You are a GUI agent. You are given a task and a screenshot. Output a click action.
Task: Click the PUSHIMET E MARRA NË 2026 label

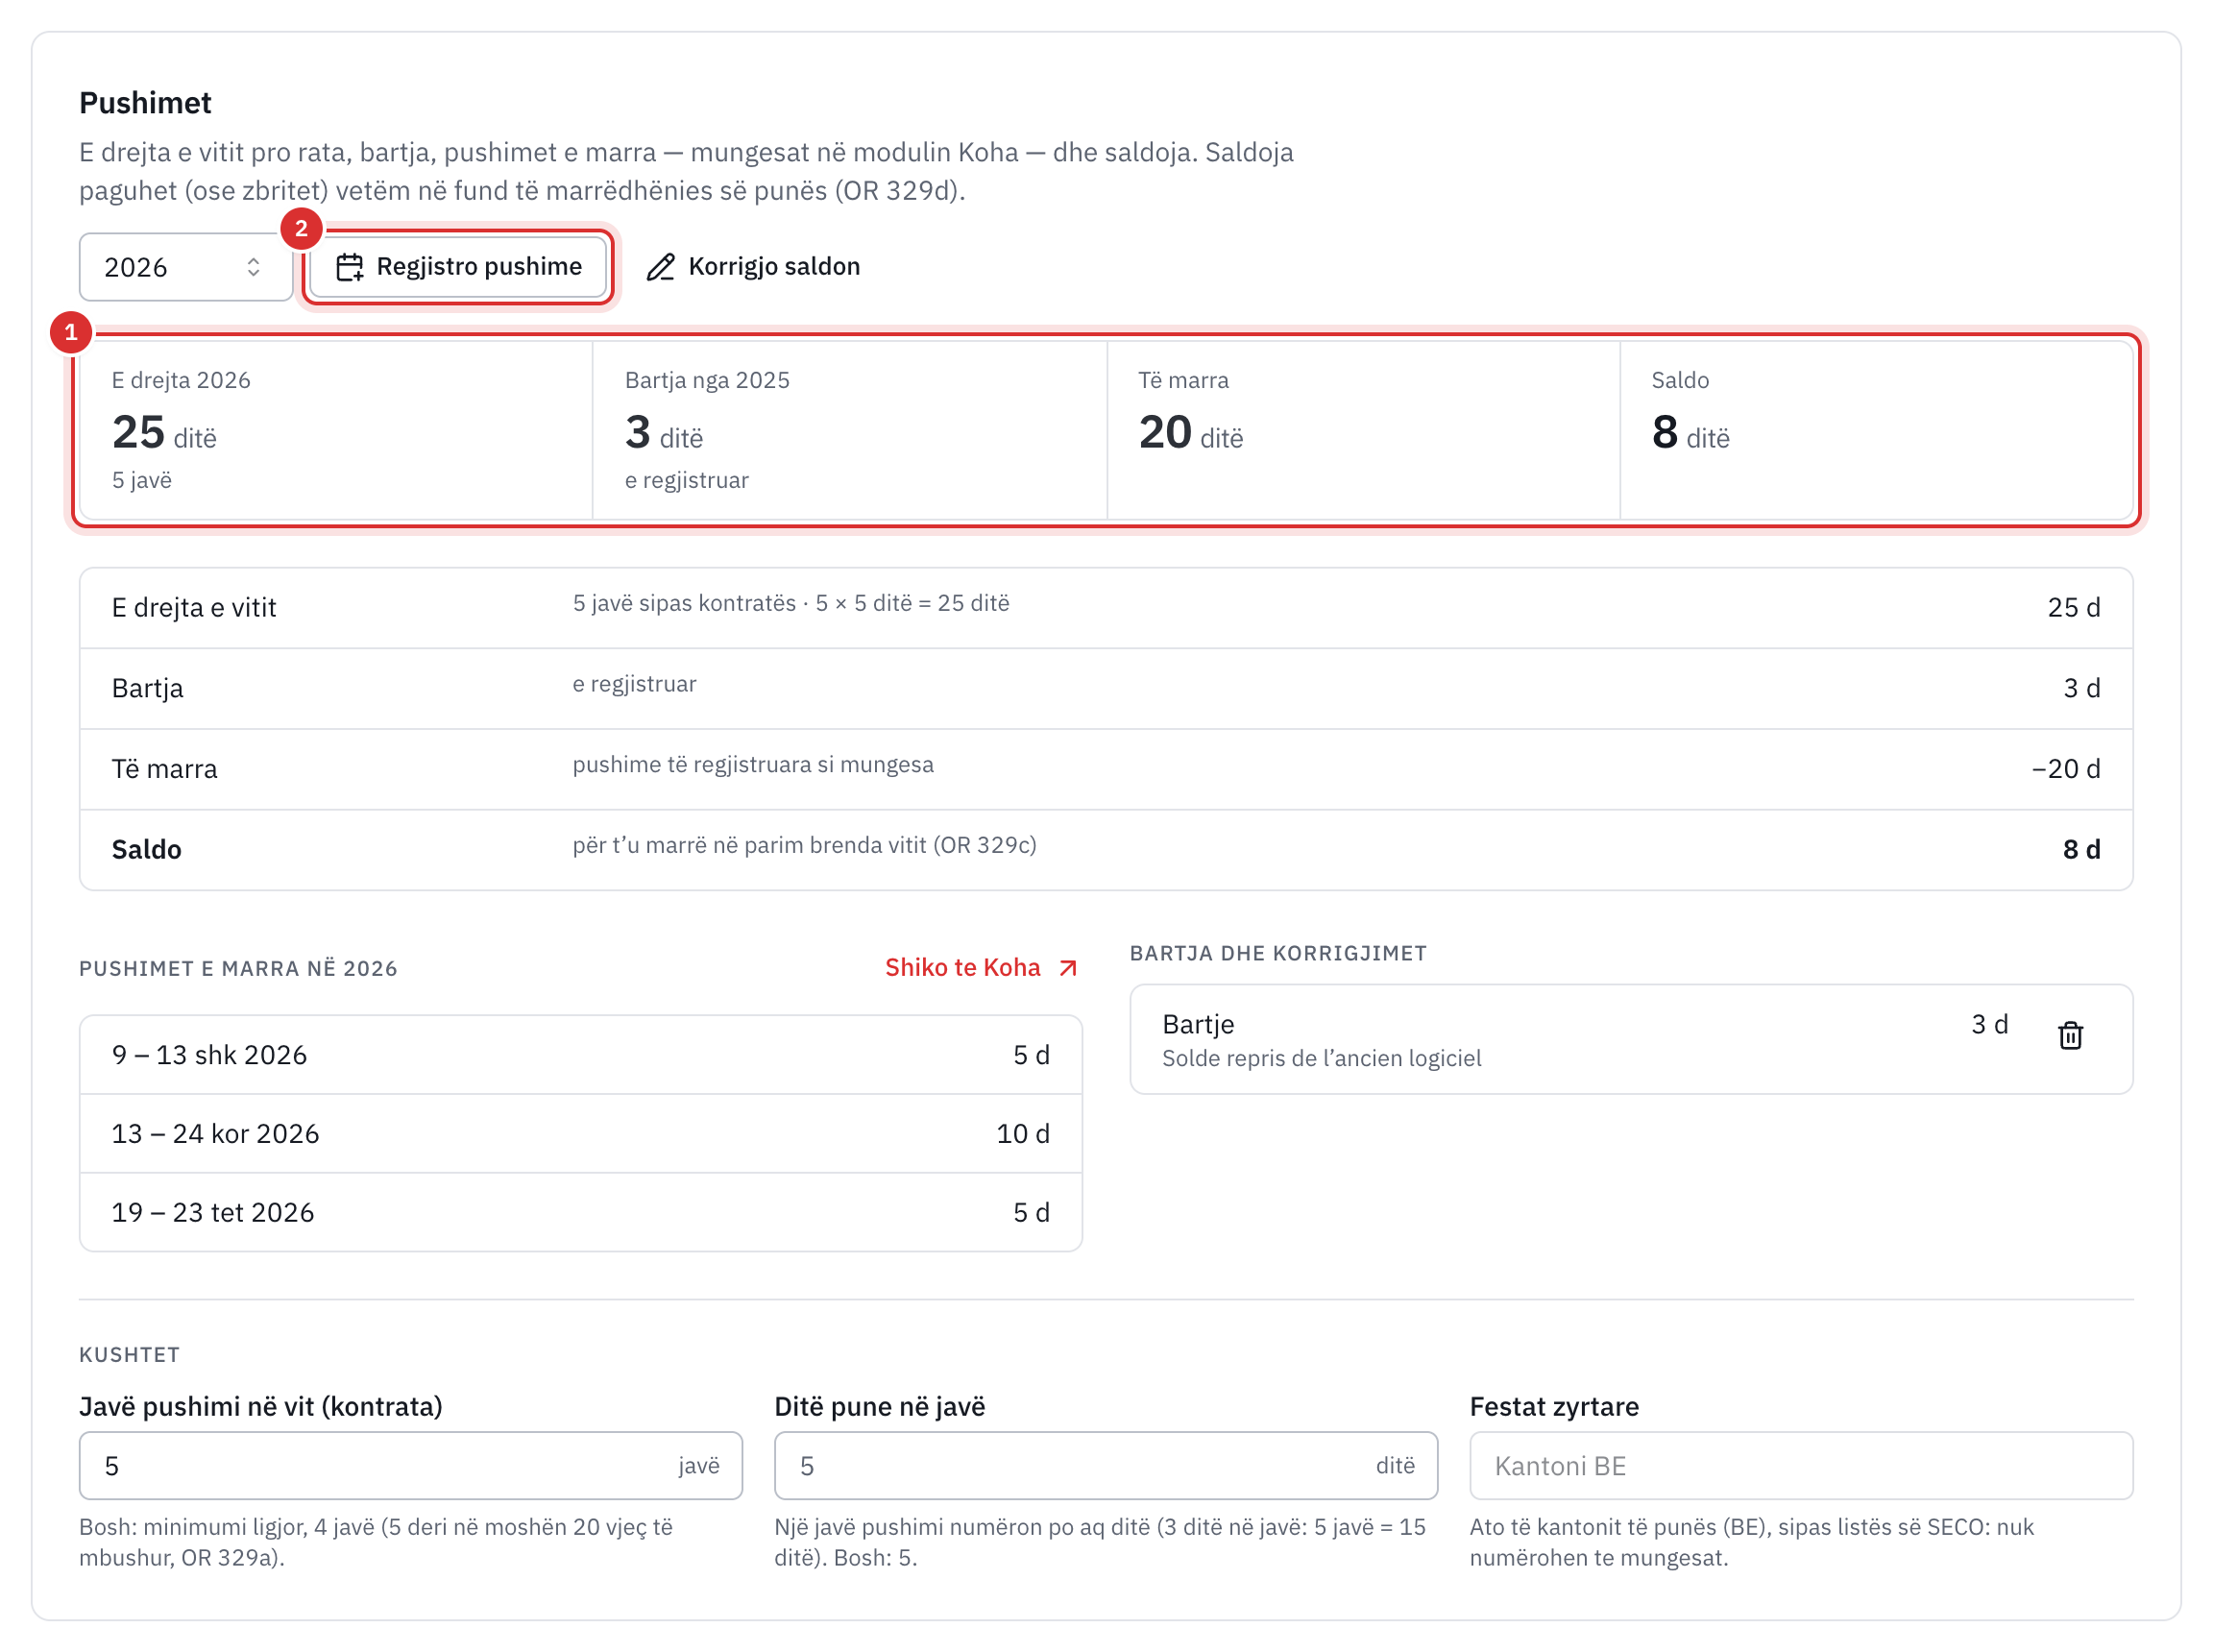click(x=238, y=968)
